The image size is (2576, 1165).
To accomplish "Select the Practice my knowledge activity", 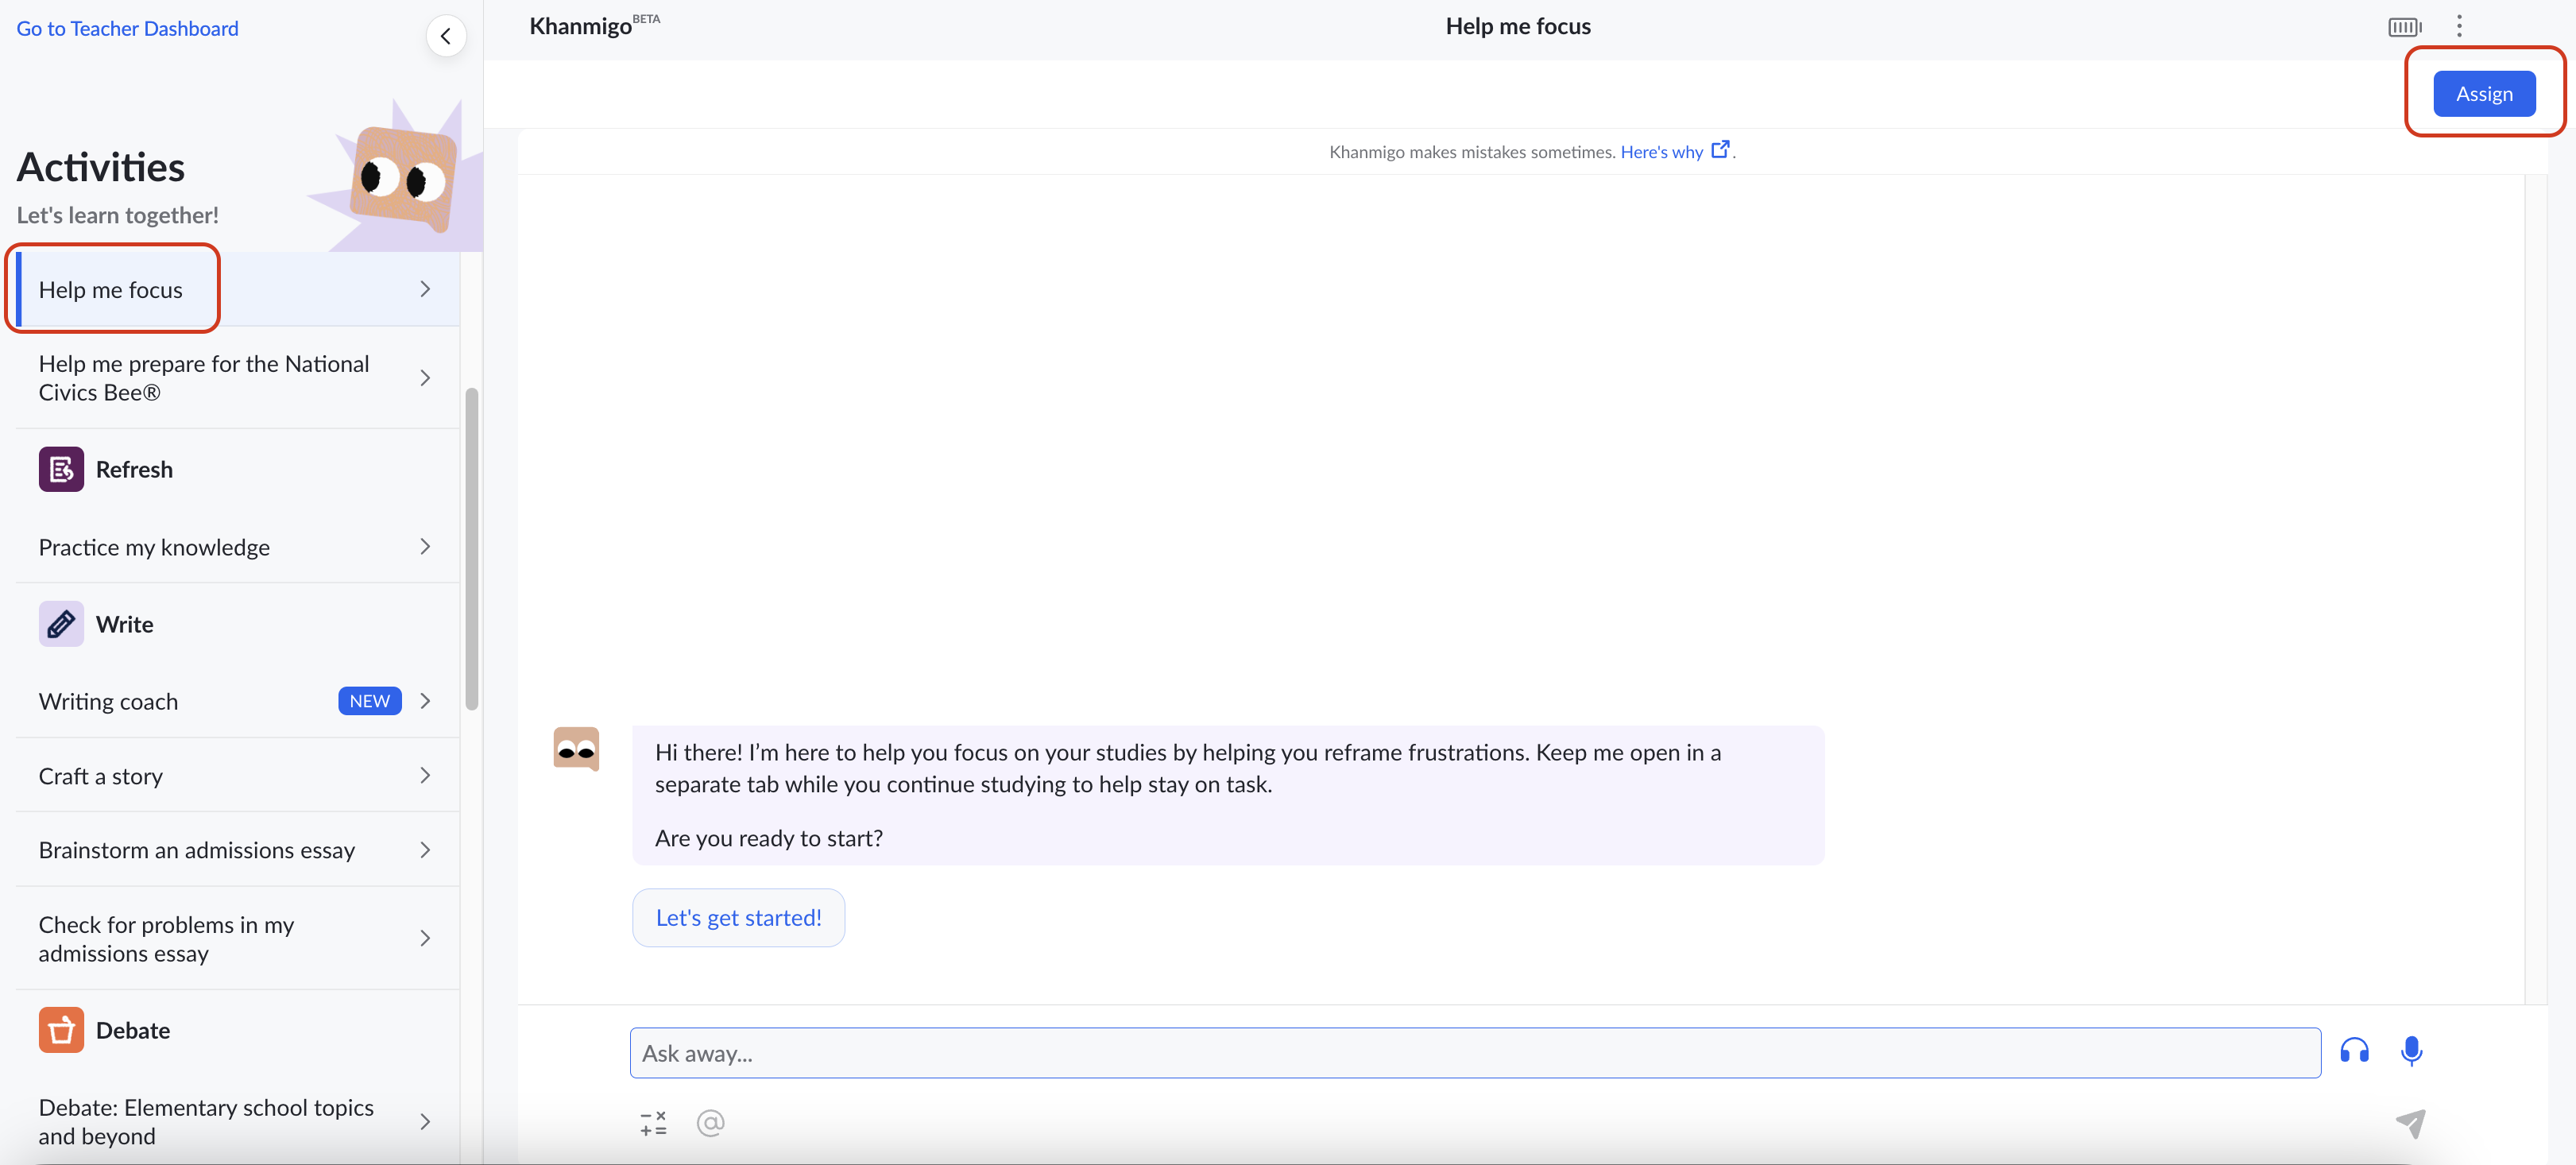I will [238, 547].
